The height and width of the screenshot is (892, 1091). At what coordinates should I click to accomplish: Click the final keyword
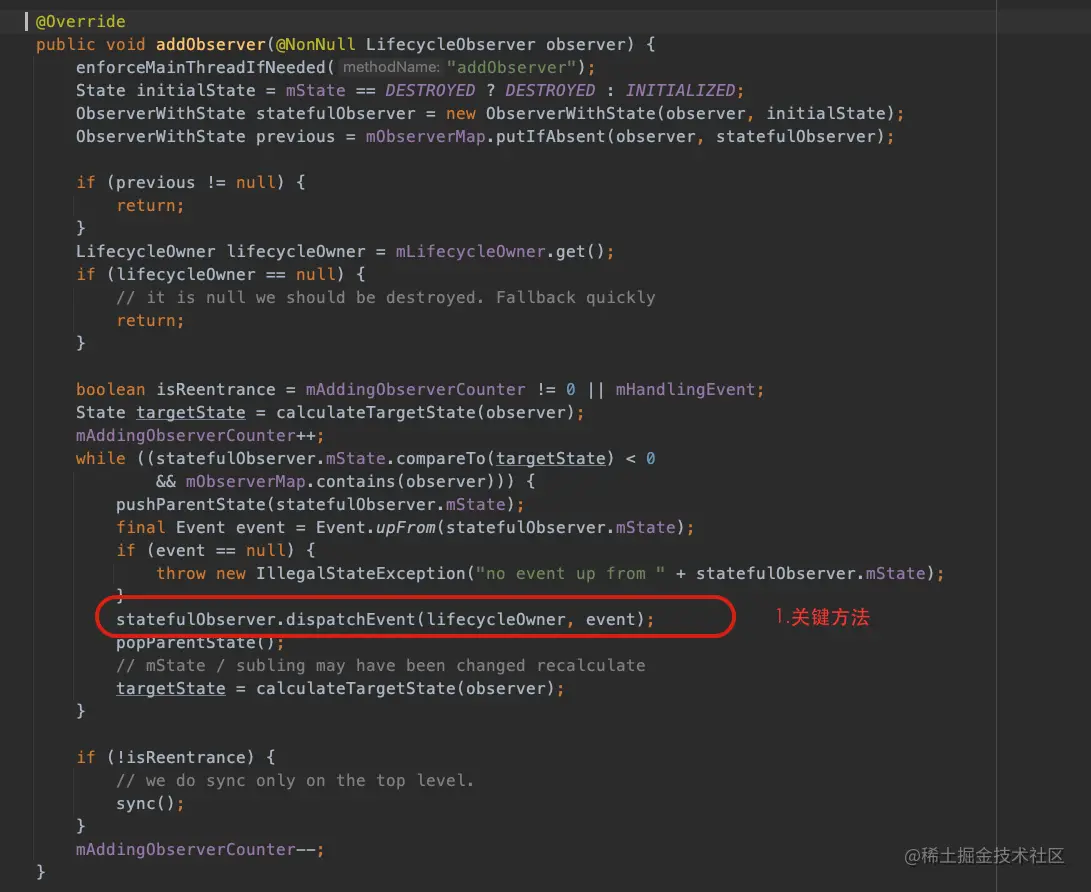141,527
